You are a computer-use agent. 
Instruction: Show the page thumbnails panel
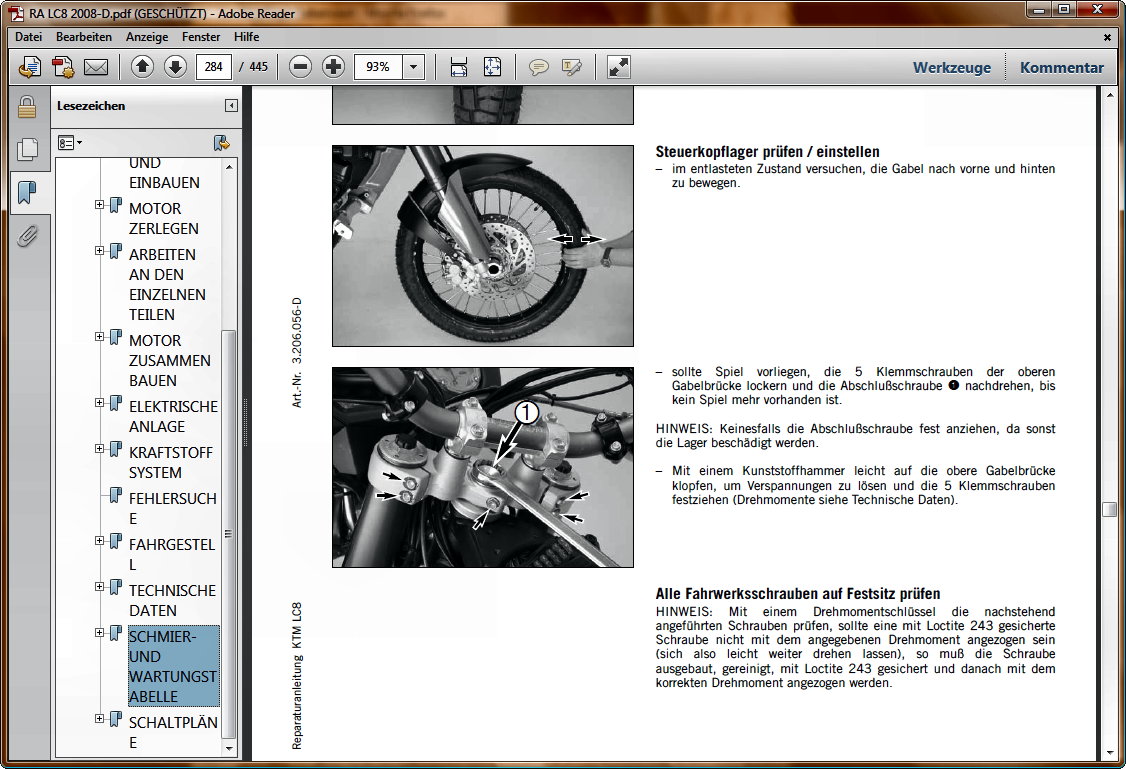(x=27, y=150)
